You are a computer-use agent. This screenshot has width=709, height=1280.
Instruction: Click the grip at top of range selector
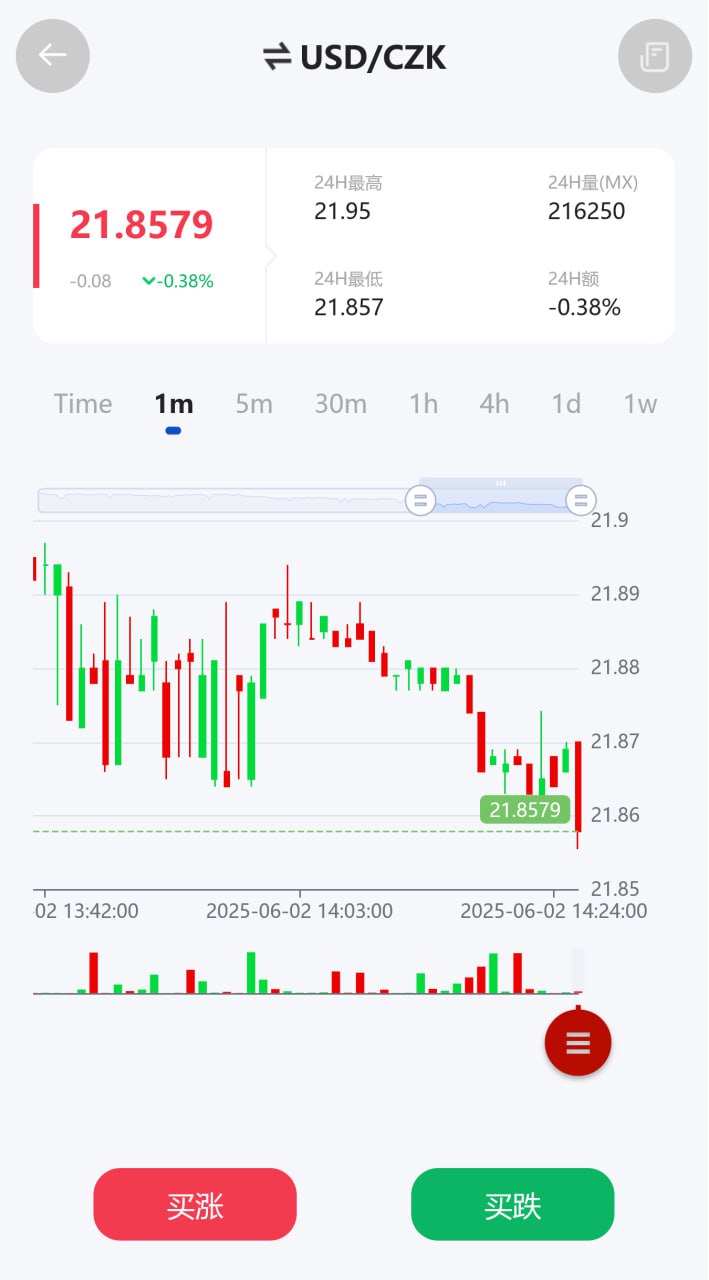(x=500, y=483)
